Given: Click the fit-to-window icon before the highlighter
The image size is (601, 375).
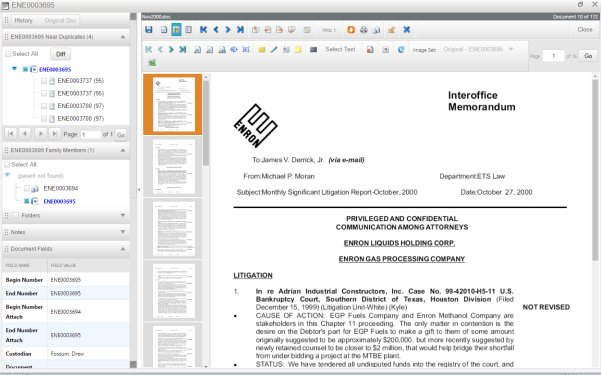Looking at the screenshot, I should (246, 49).
